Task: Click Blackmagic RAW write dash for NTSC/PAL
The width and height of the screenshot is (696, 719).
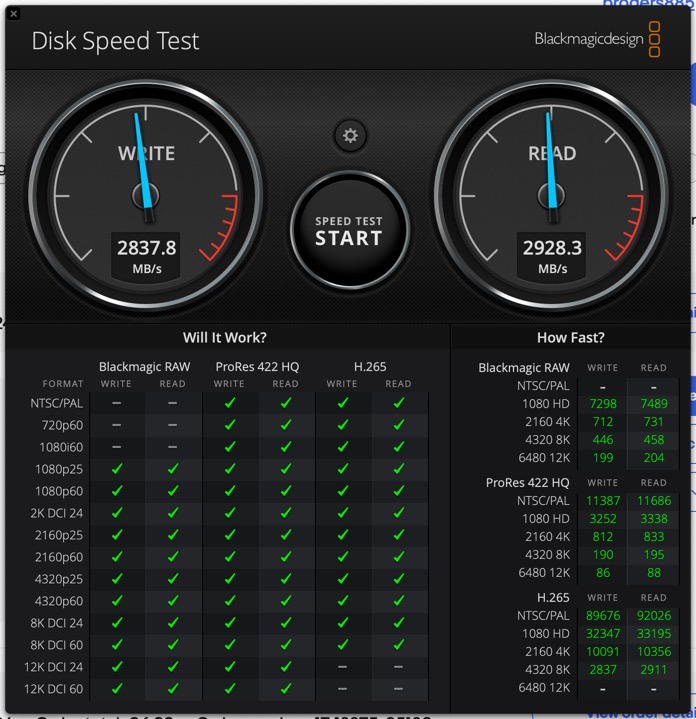Action: (x=116, y=403)
